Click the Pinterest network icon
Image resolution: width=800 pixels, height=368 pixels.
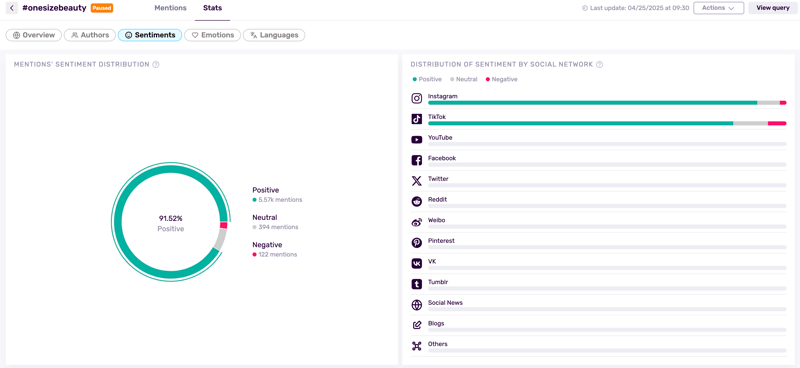pyautogui.click(x=417, y=243)
